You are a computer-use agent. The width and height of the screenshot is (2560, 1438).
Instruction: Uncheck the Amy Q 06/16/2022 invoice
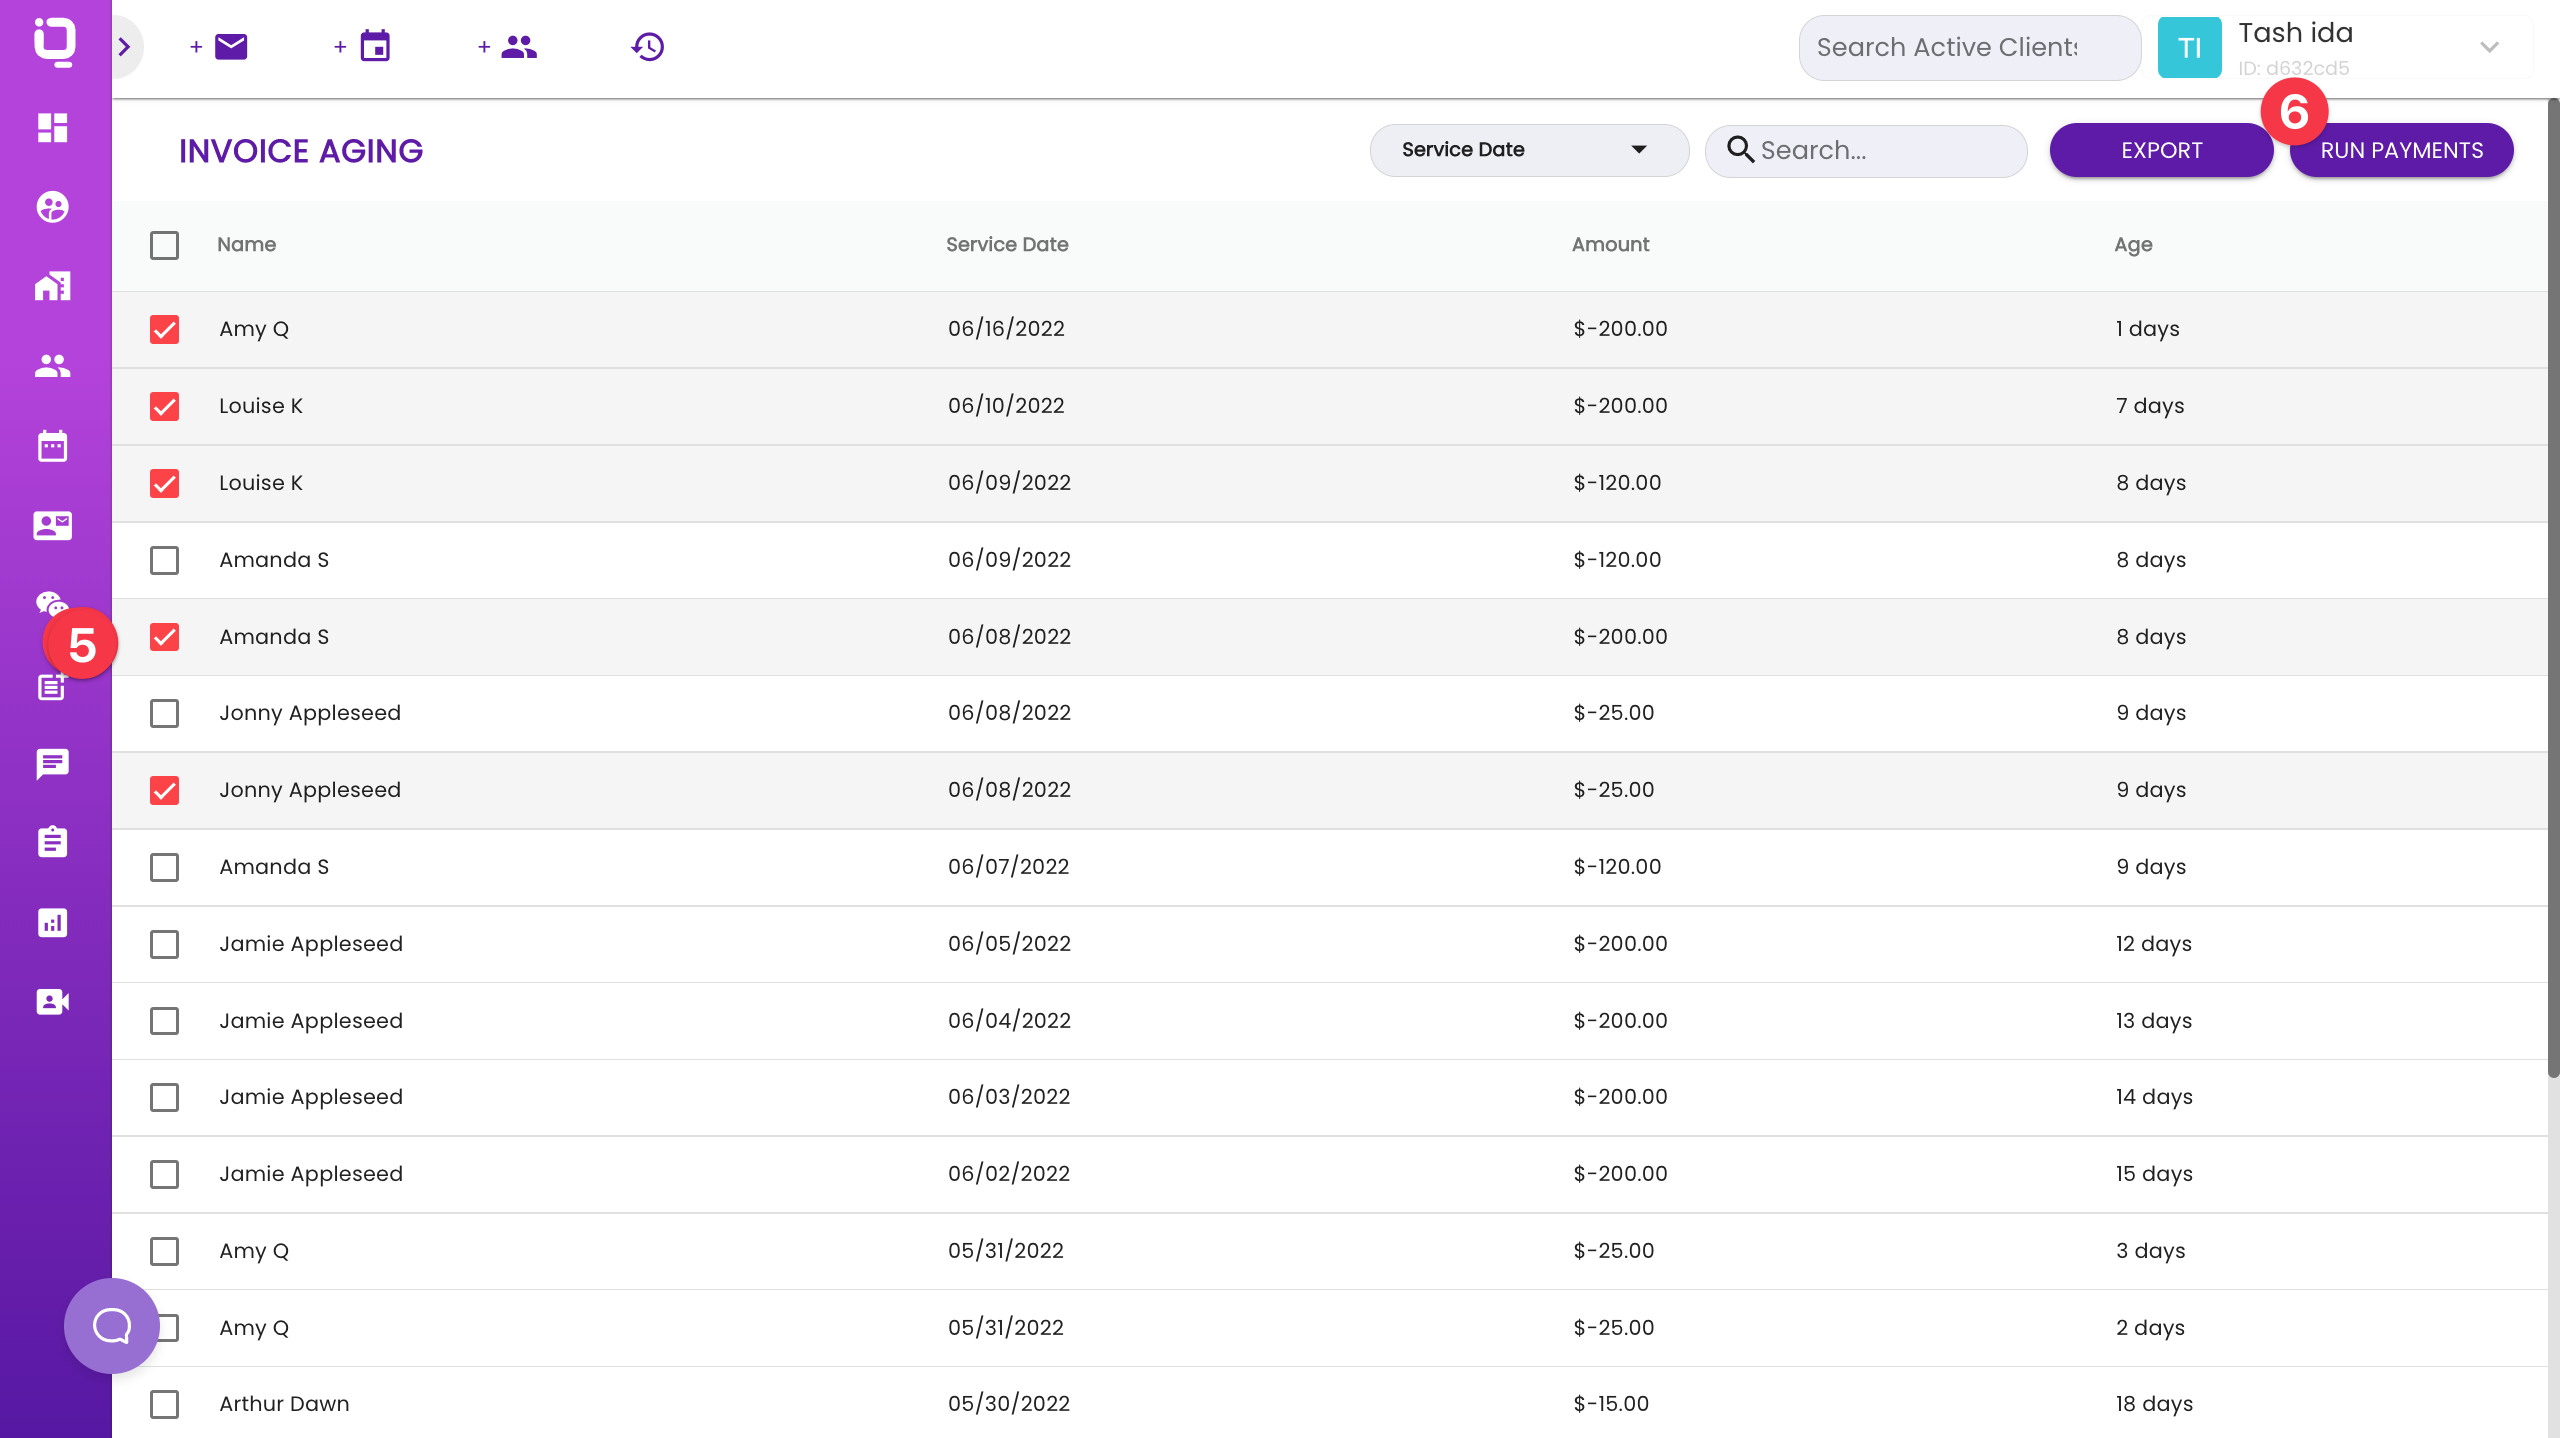(x=164, y=328)
